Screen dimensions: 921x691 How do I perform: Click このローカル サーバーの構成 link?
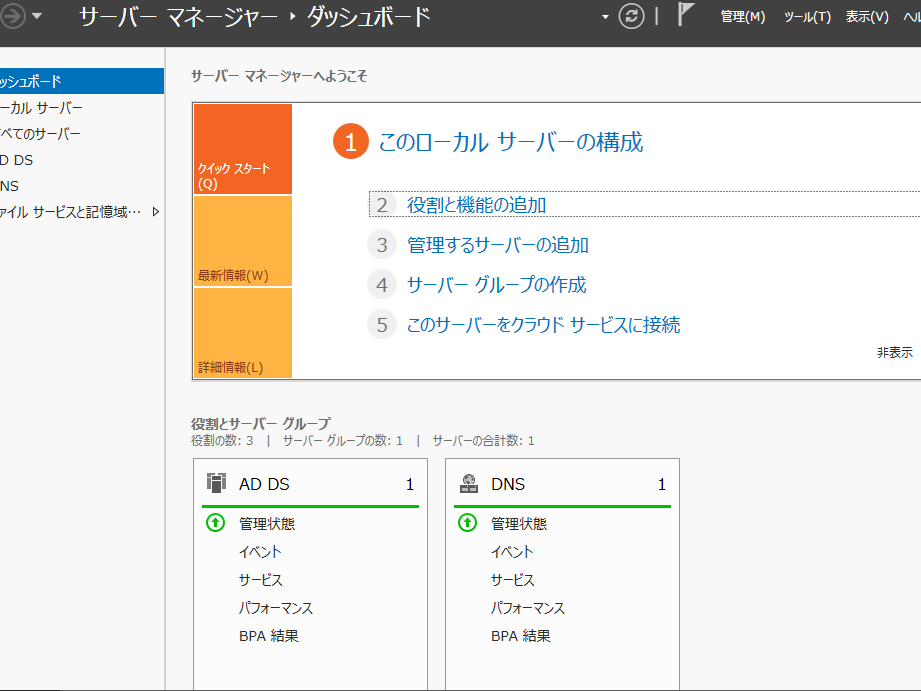coord(510,142)
